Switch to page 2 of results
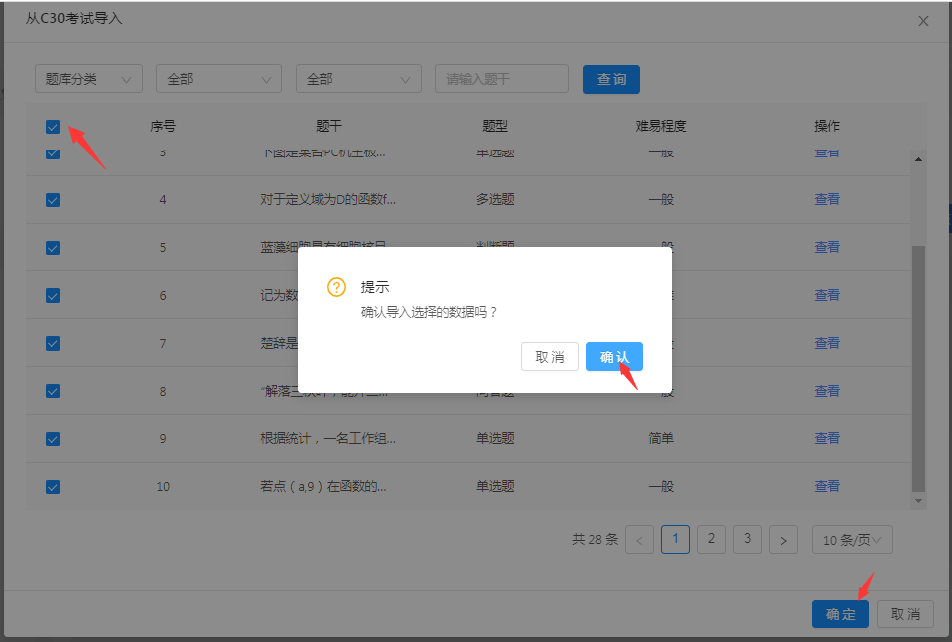 711,539
